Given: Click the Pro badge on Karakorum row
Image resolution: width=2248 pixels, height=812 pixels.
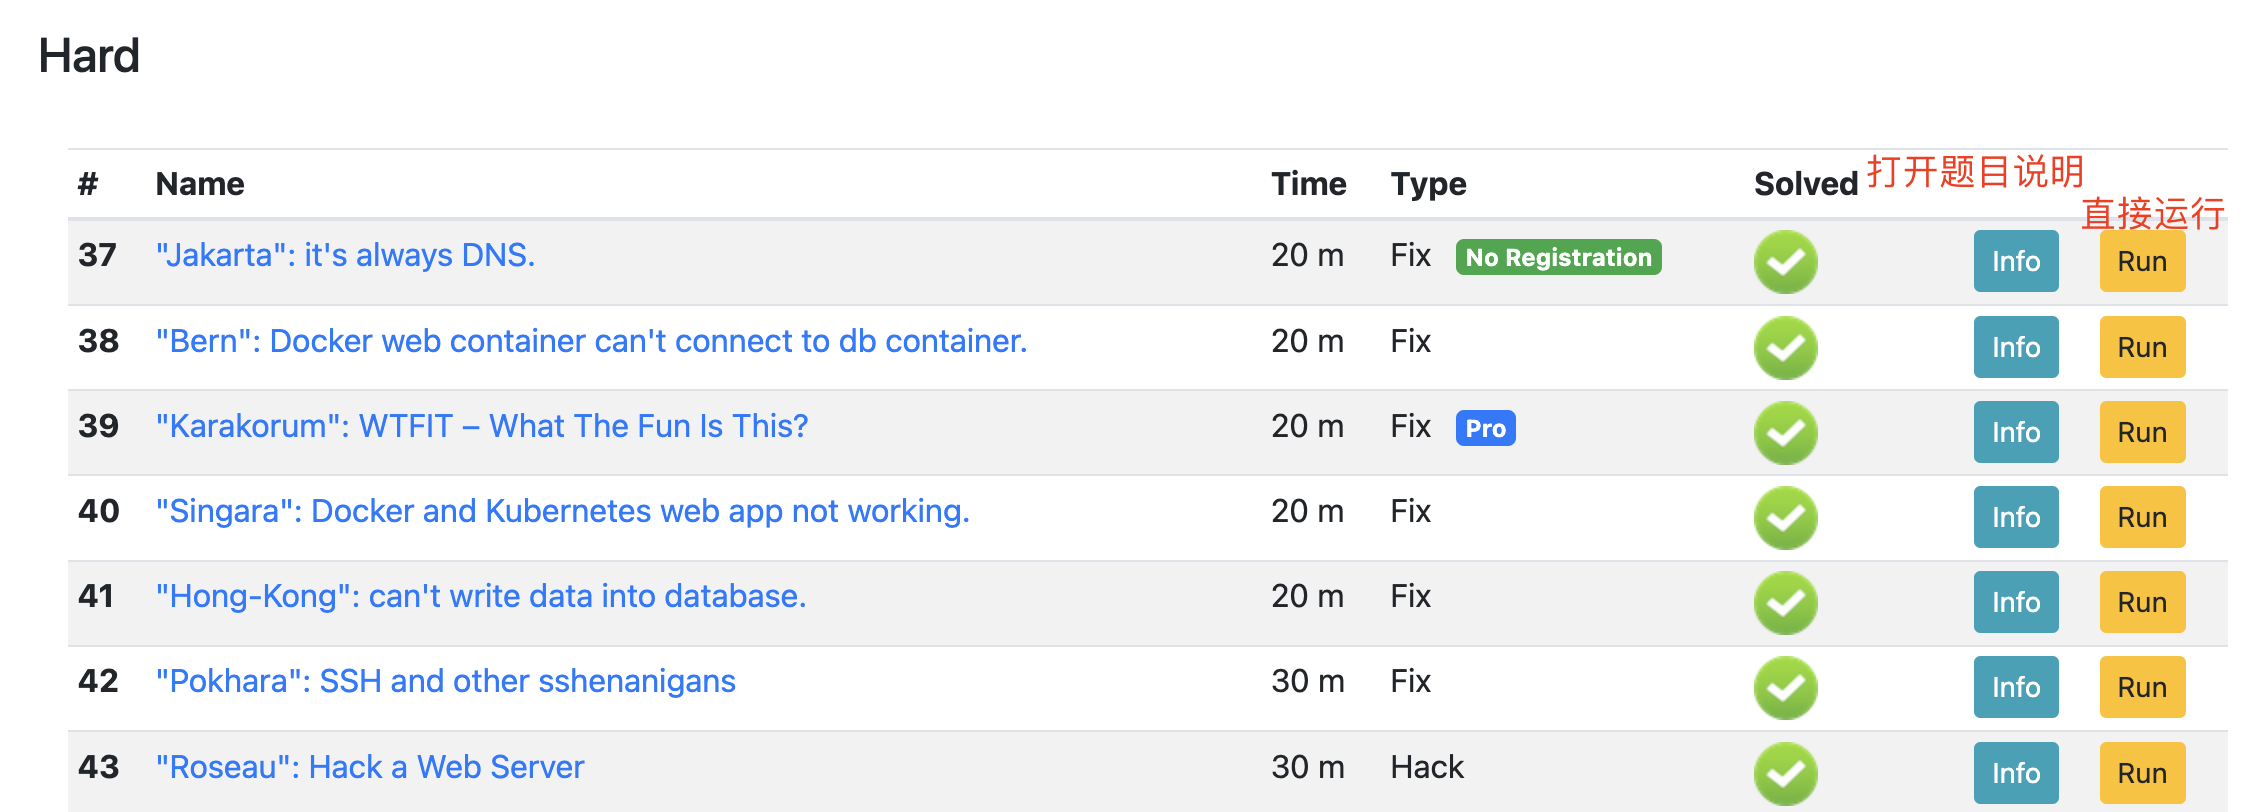Looking at the screenshot, I should click(x=1485, y=428).
